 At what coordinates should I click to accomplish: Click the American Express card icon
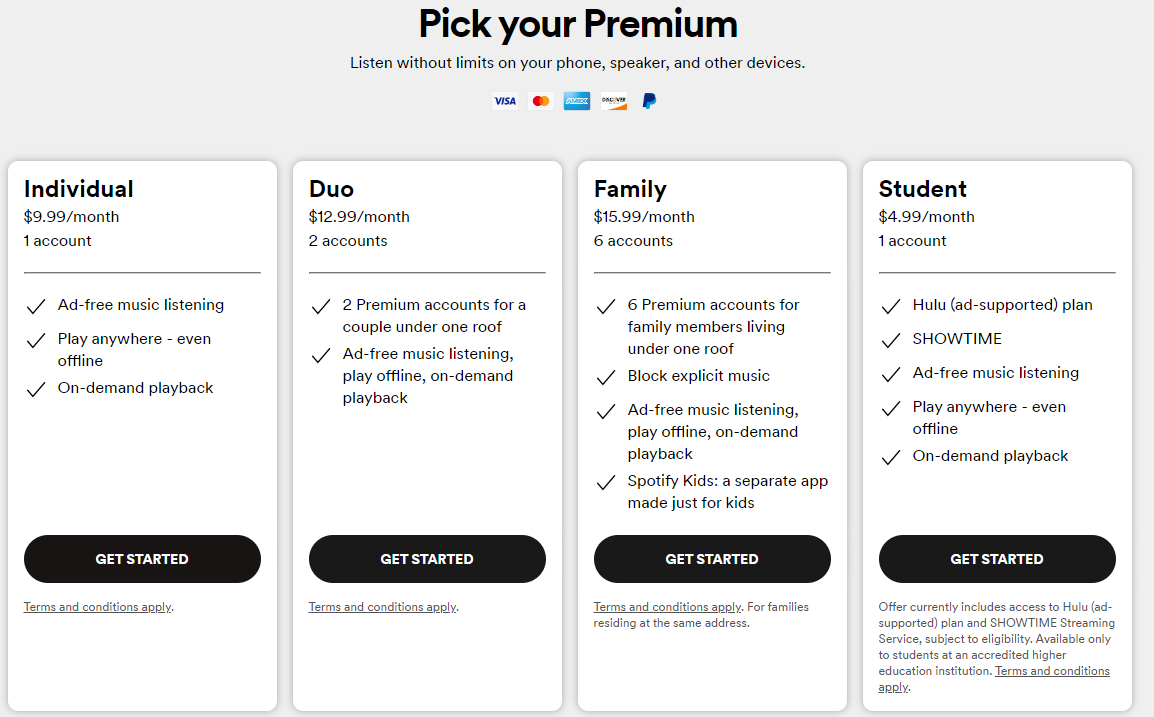[x=577, y=101]
